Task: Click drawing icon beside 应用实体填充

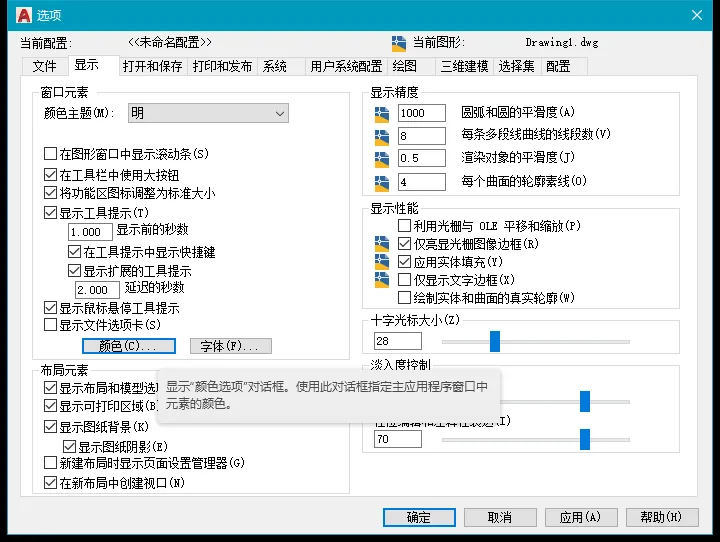Action: pyautogui.click(x=382, y=261)
